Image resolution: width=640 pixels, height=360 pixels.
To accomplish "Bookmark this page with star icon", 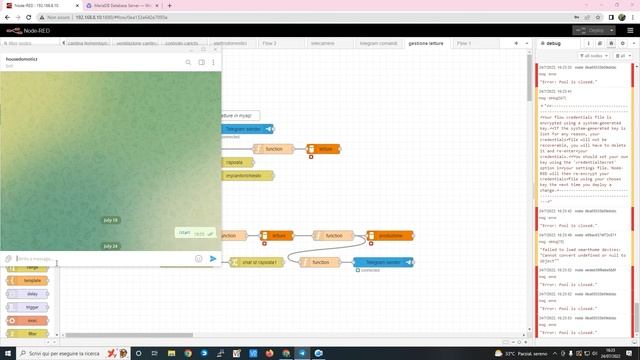I will pos(598,17).
